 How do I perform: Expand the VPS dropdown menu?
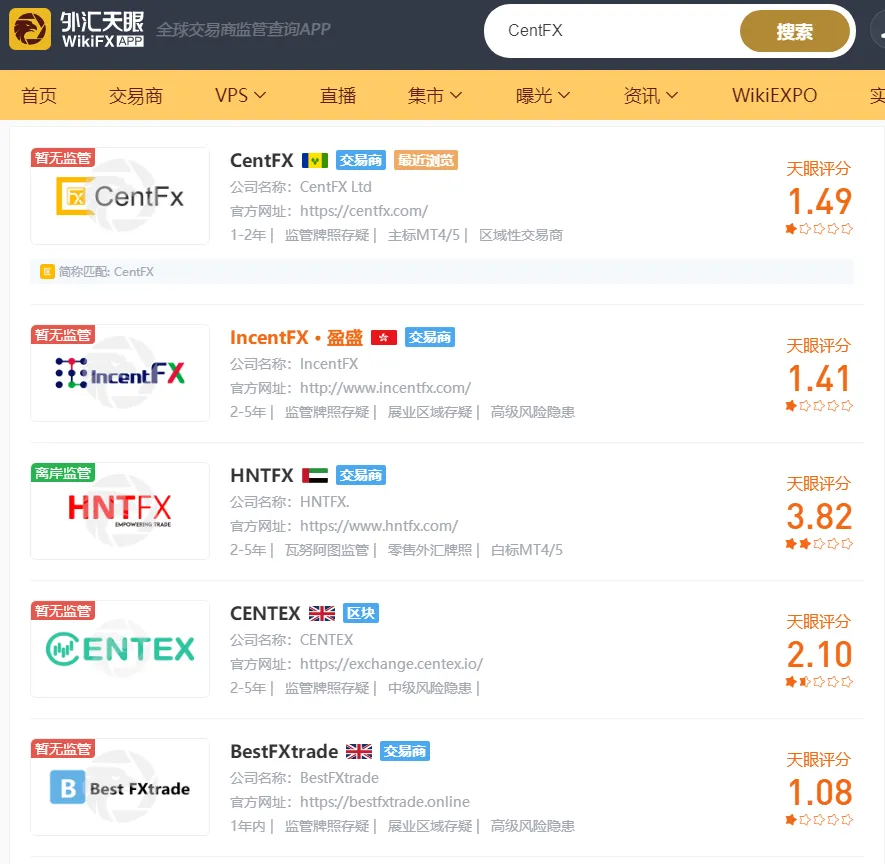coord(240,95)
